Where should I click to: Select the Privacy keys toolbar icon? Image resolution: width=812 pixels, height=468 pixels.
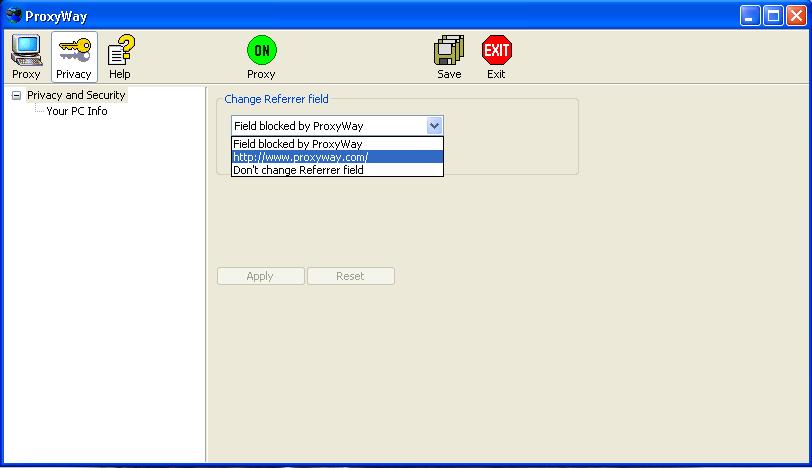click(x=74, y=57)
